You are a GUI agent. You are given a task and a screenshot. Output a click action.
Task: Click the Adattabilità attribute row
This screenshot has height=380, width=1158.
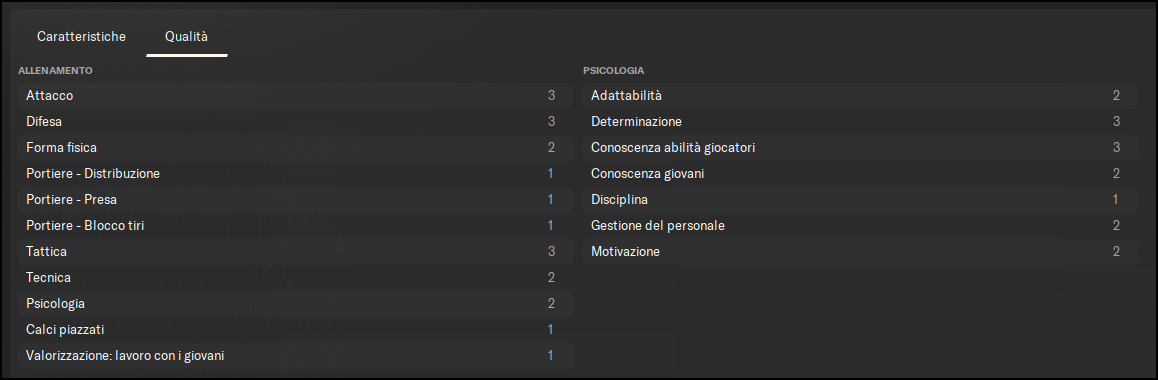point(860,96)
